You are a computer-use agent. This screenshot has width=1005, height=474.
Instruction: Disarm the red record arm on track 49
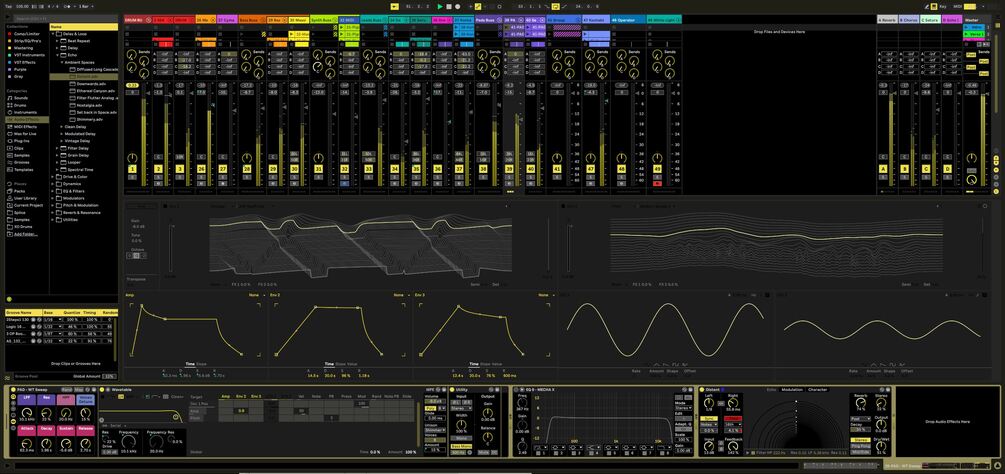[657, 183]
